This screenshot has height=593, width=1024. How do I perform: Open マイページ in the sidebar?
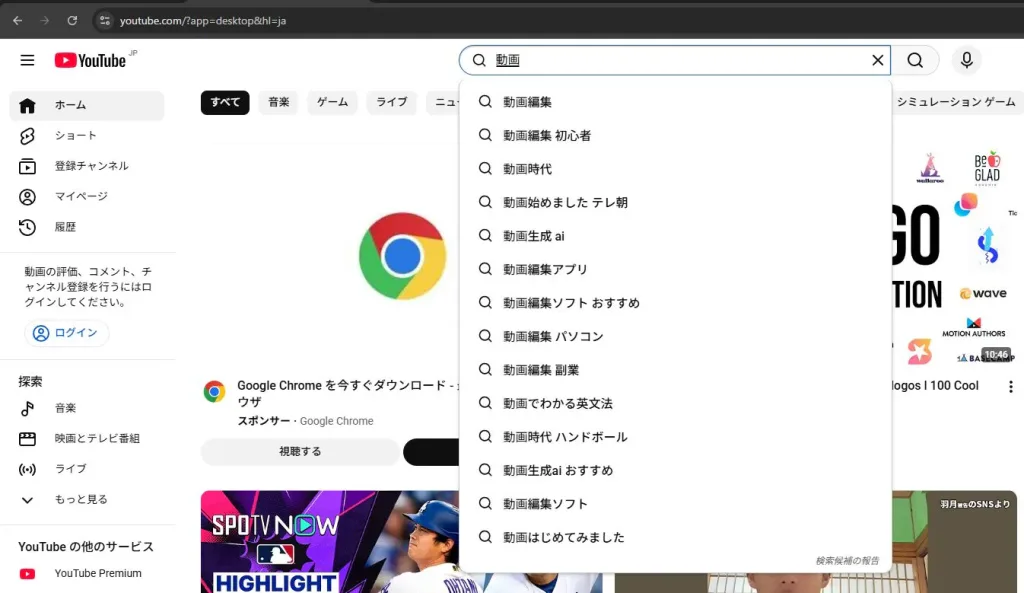pos(87,197)
